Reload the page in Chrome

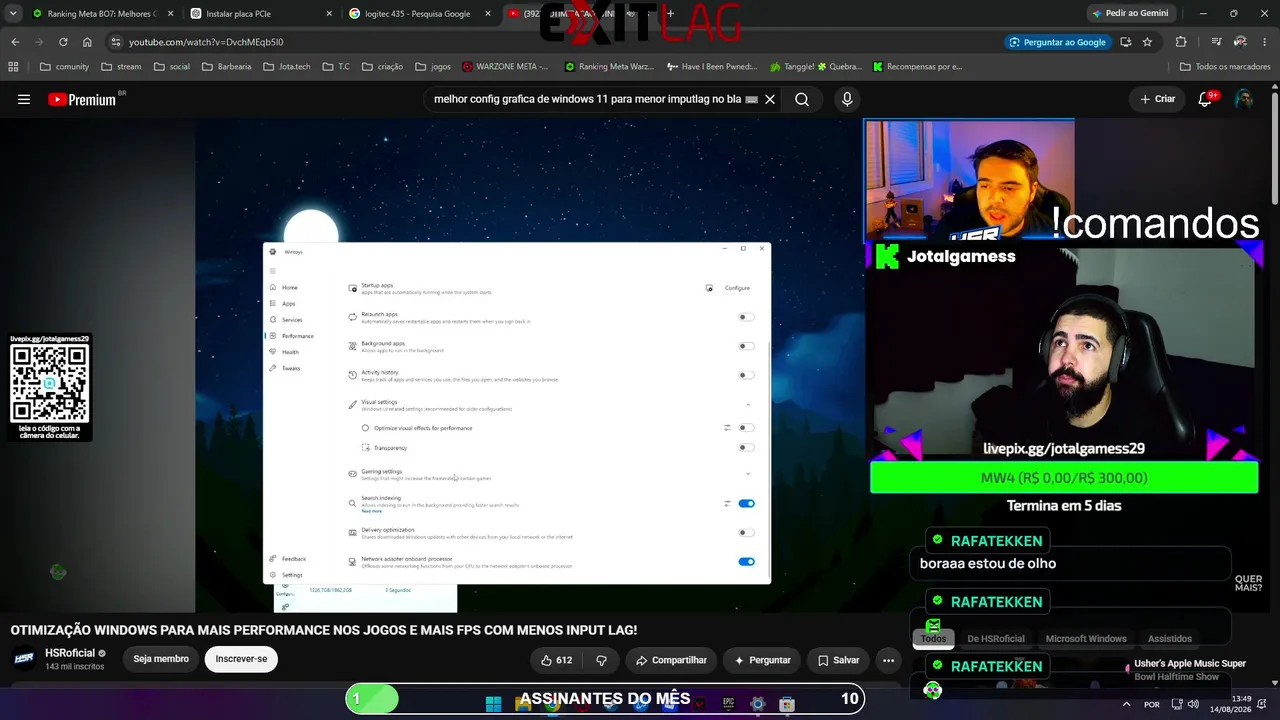[63, 42]
